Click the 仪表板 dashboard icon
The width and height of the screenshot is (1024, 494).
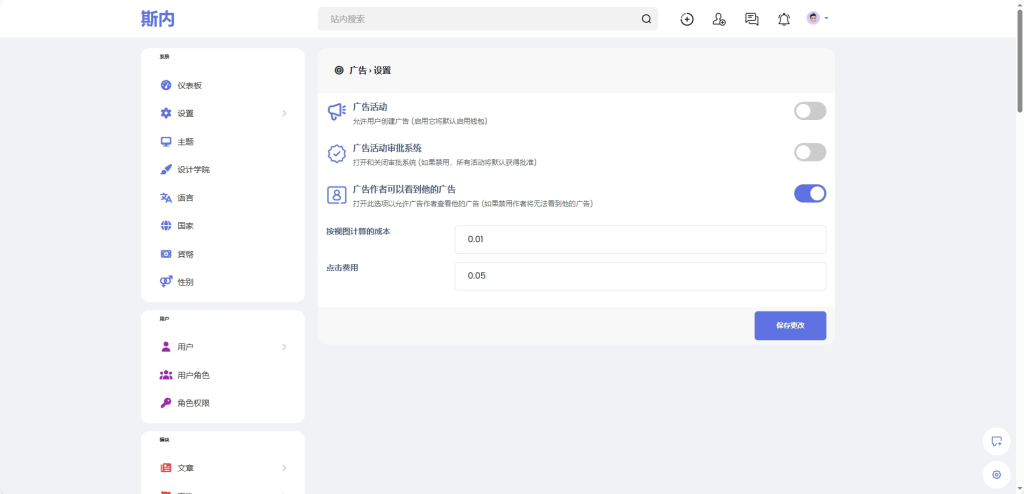(x=166, y=86)
